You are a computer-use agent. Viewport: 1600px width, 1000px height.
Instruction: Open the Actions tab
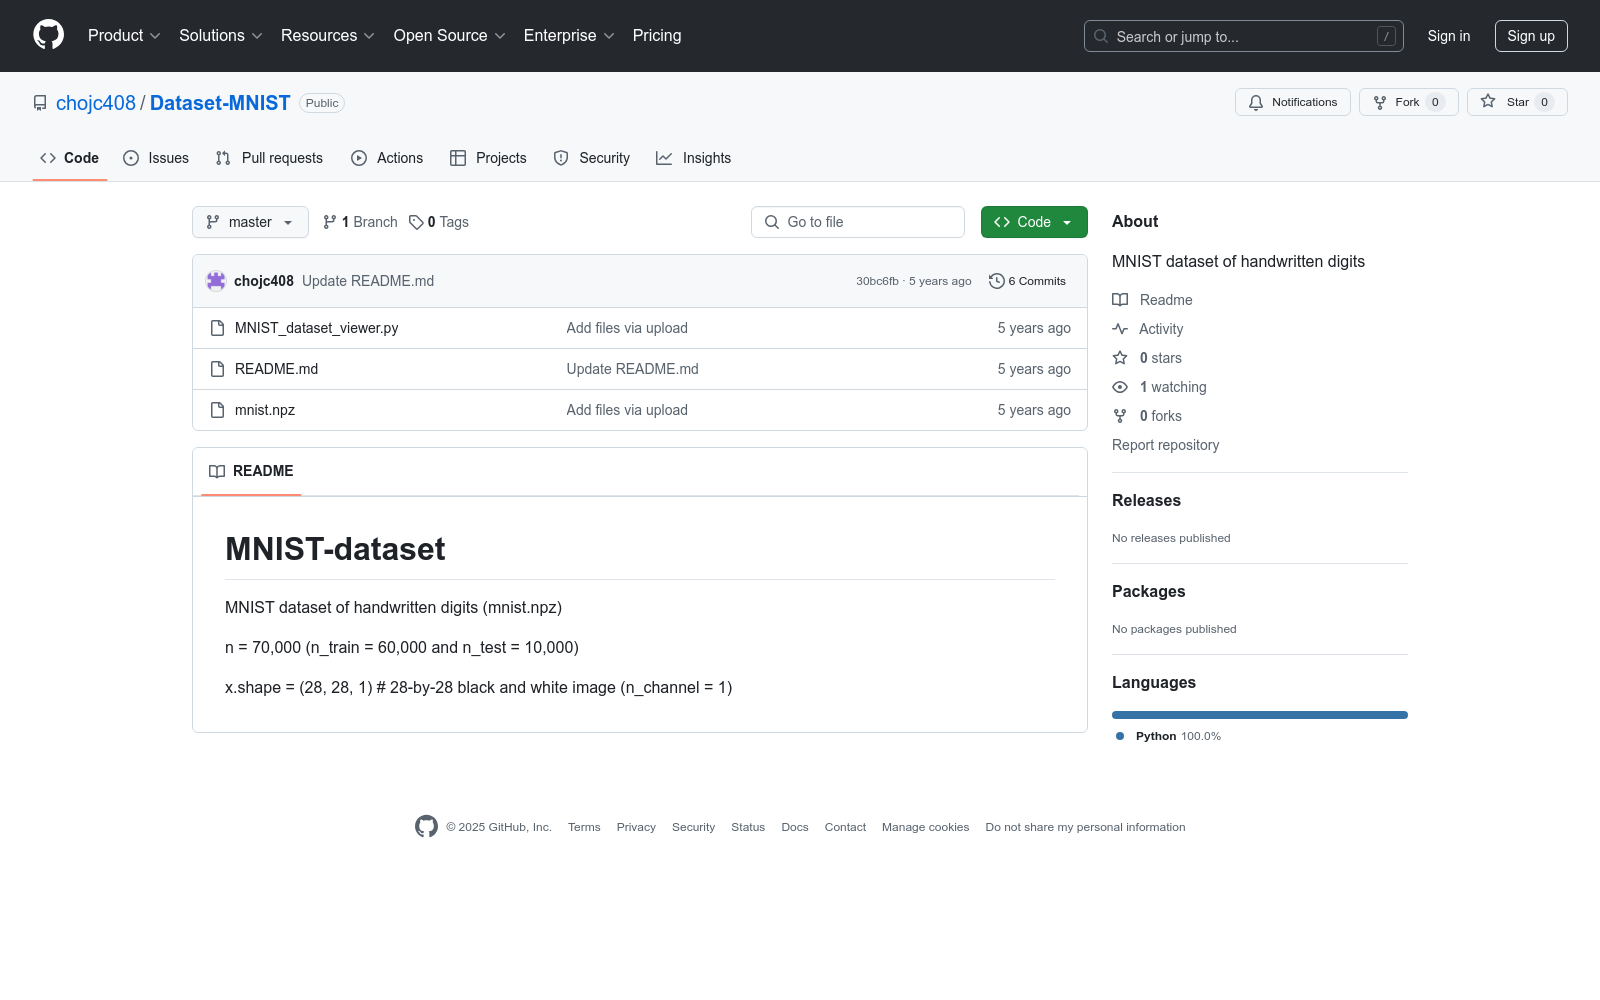387,158
